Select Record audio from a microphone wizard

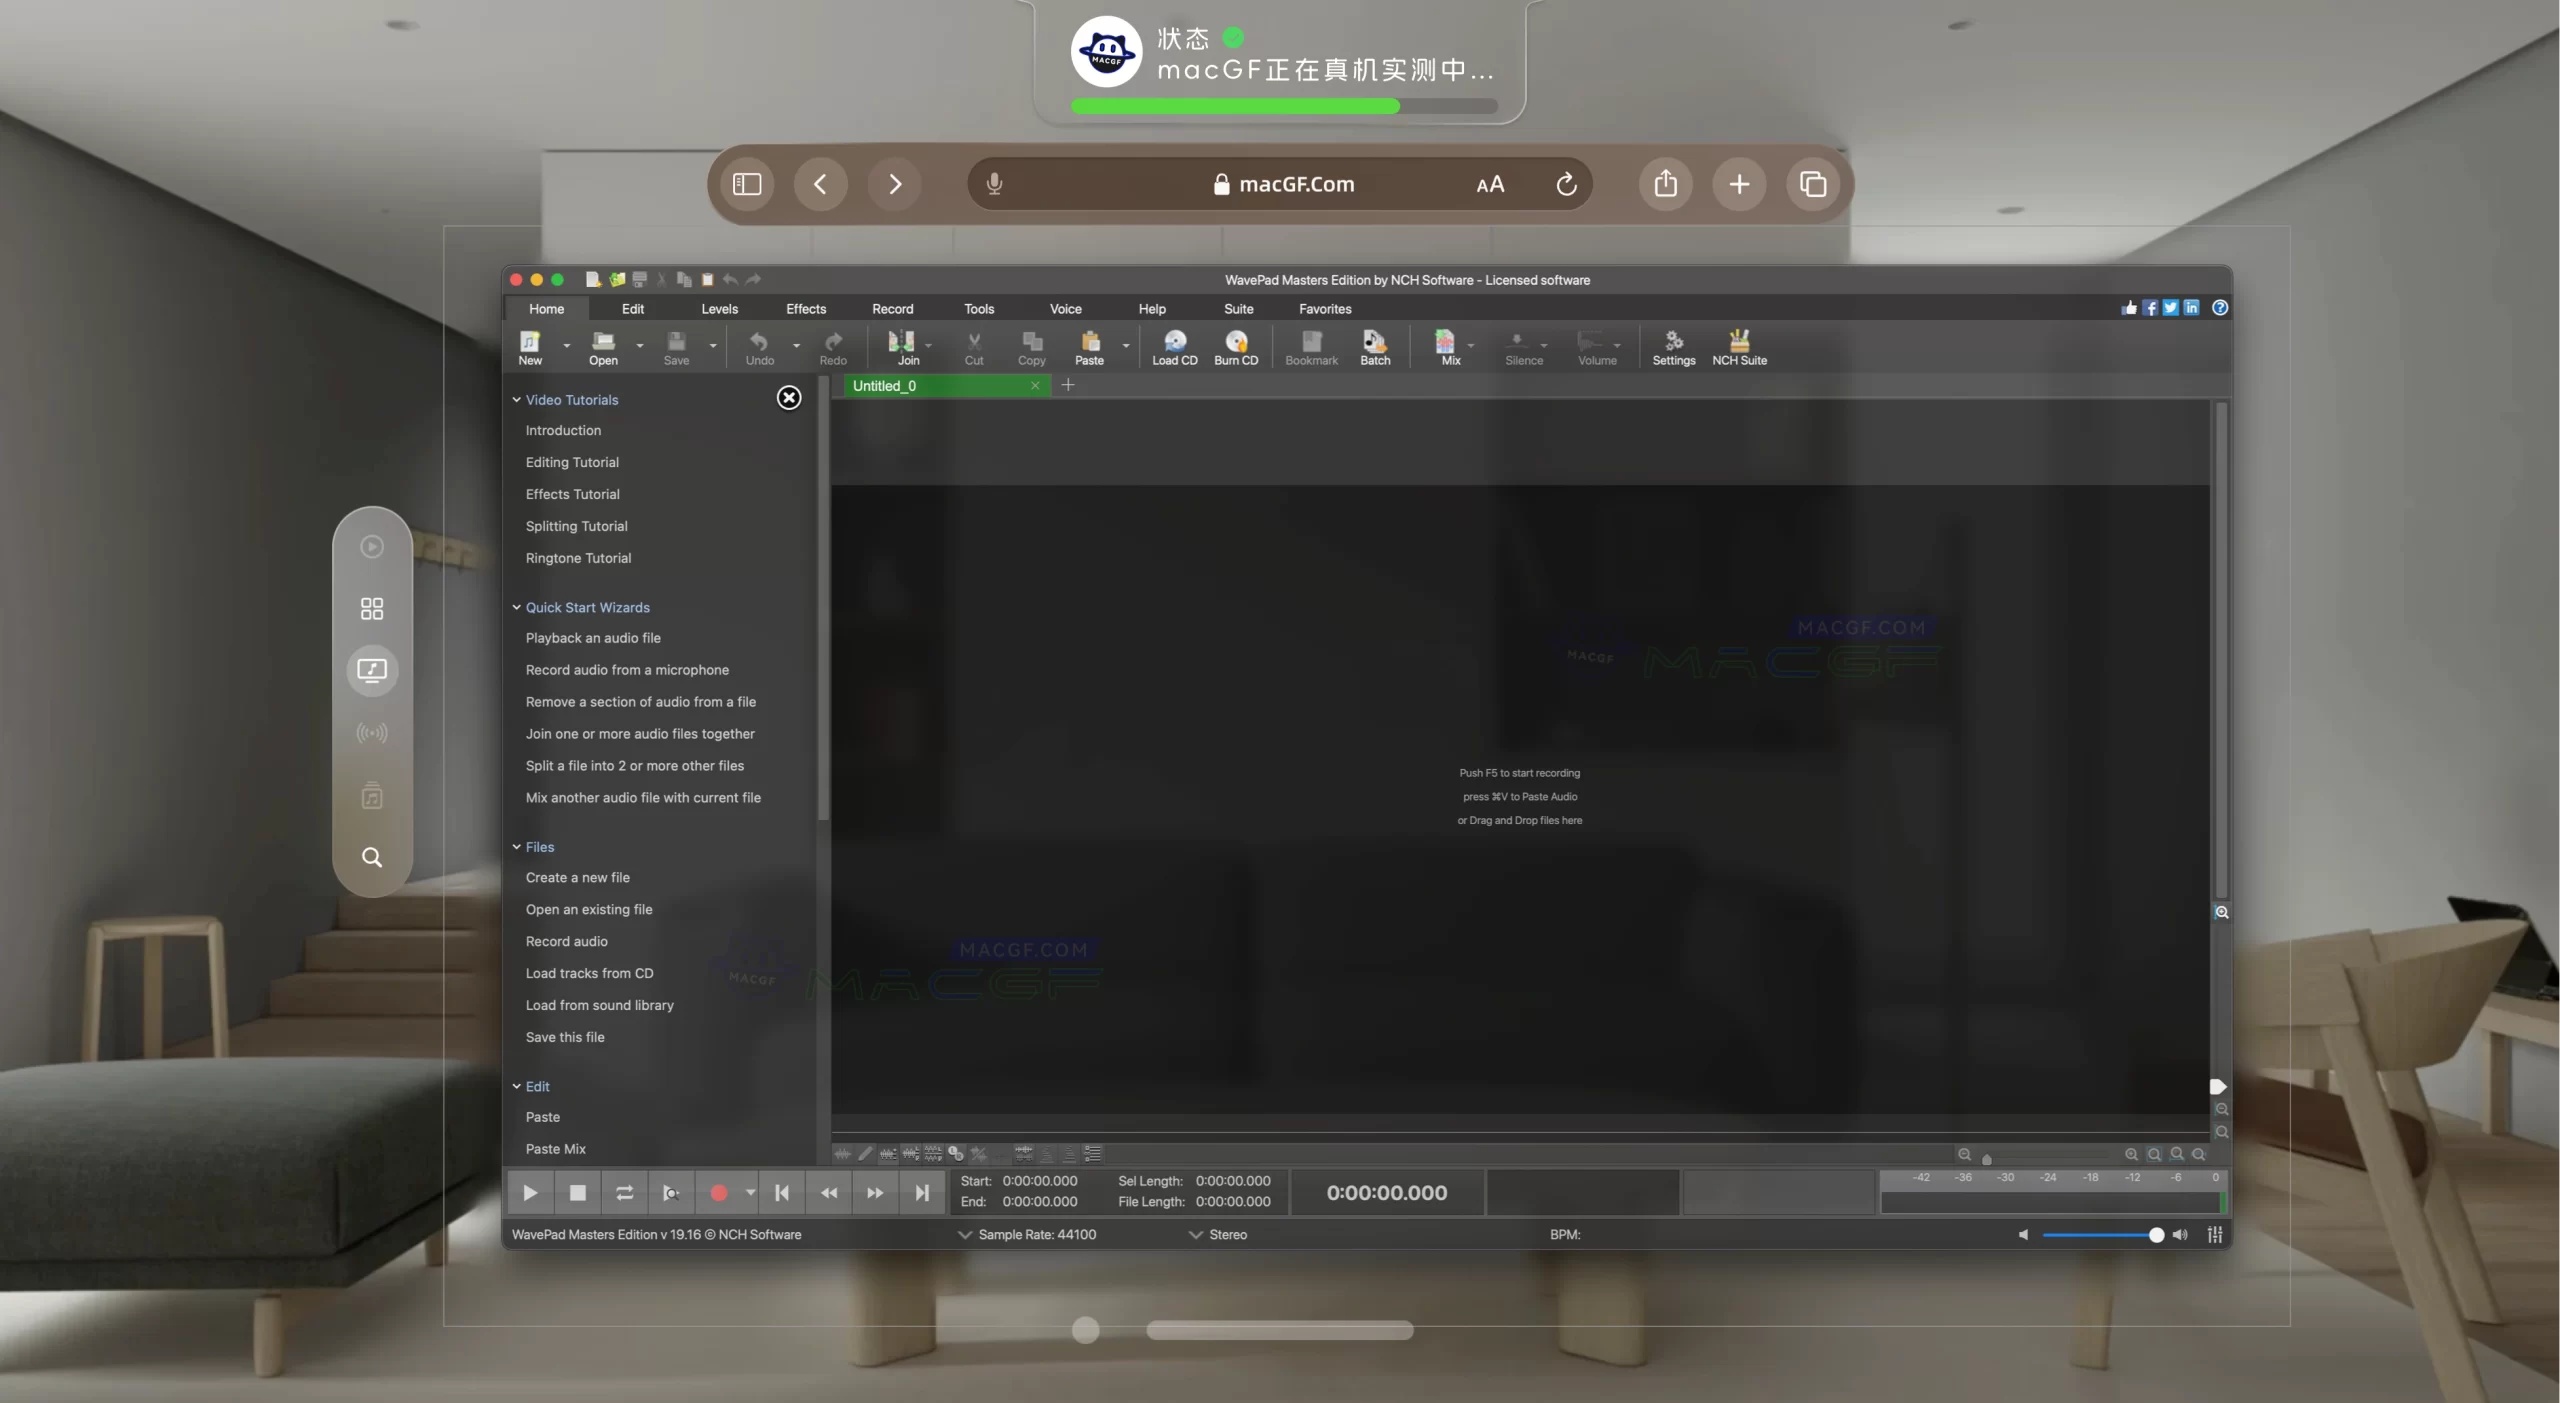click(x=626, y=670)
